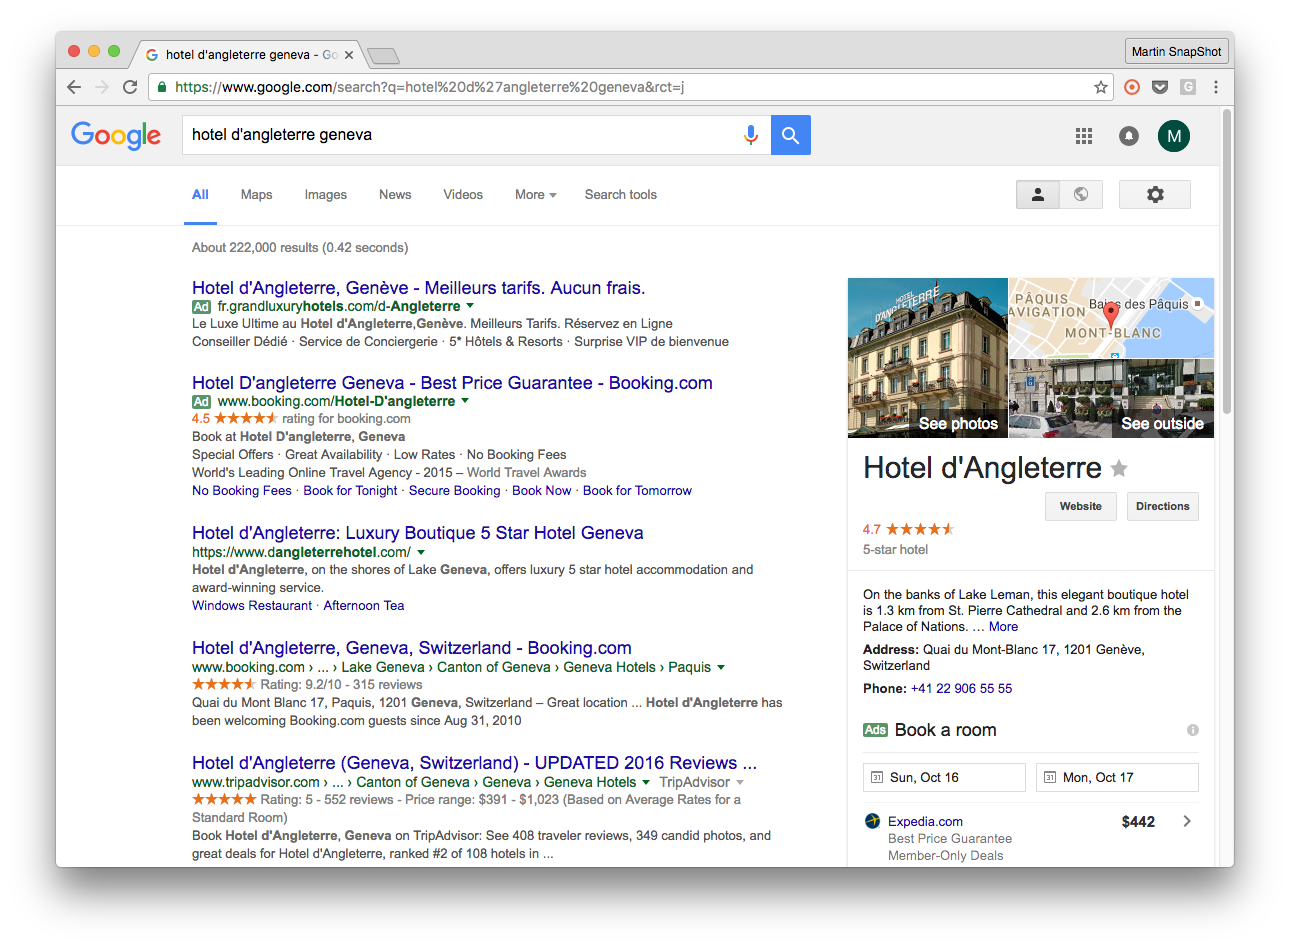This screenshot has width=1290, height=947.
Task: Open the red circular extension icon
Action: point(1132,87)
